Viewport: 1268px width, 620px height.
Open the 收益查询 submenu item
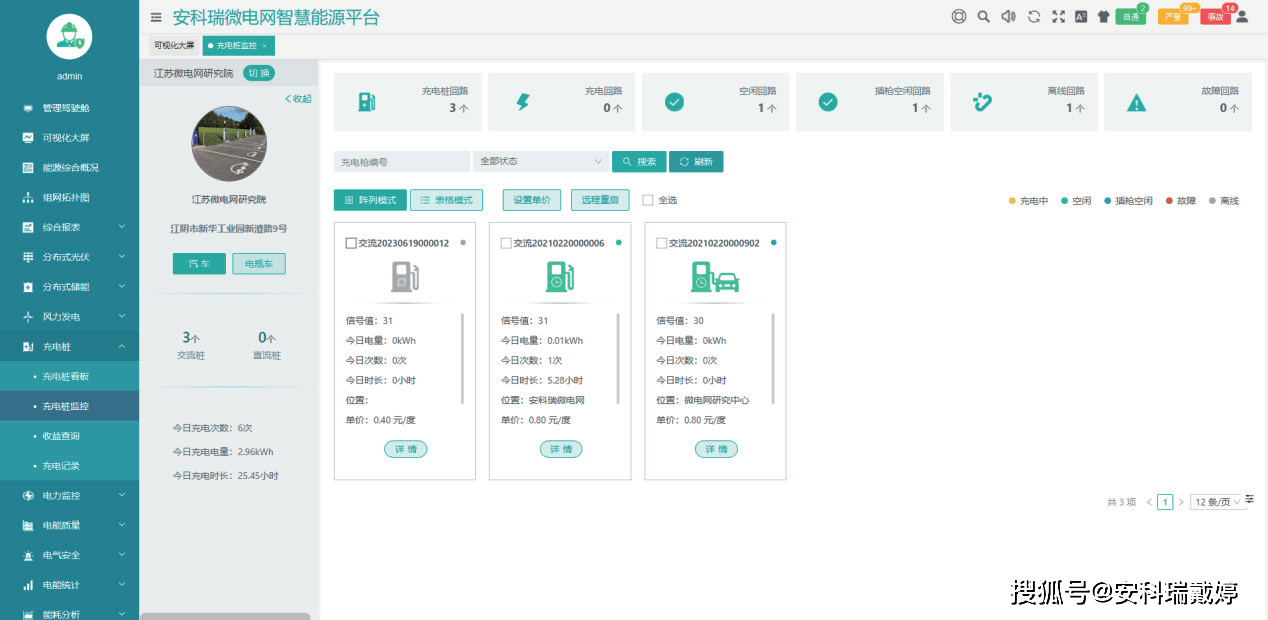69,436
